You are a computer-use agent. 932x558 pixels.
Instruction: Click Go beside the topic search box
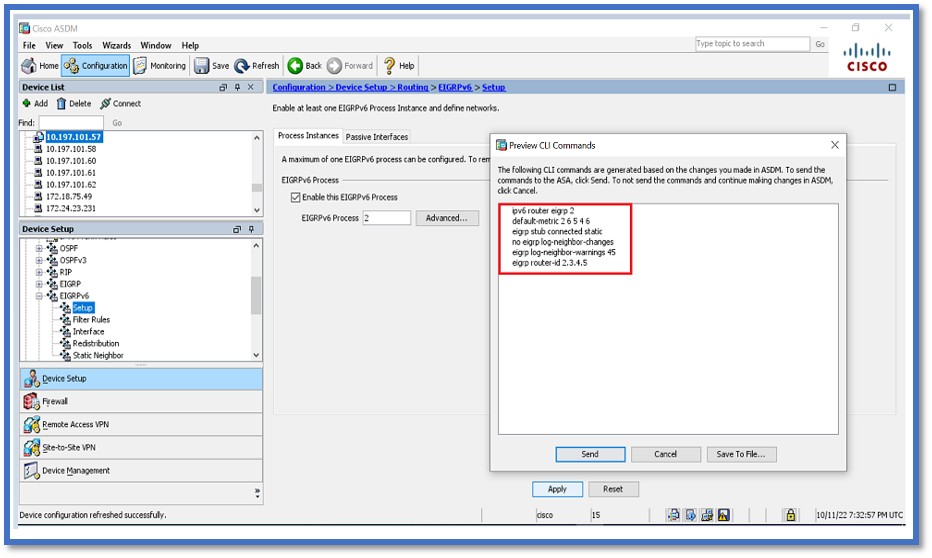pyautogui.click(x=820, y=44)
